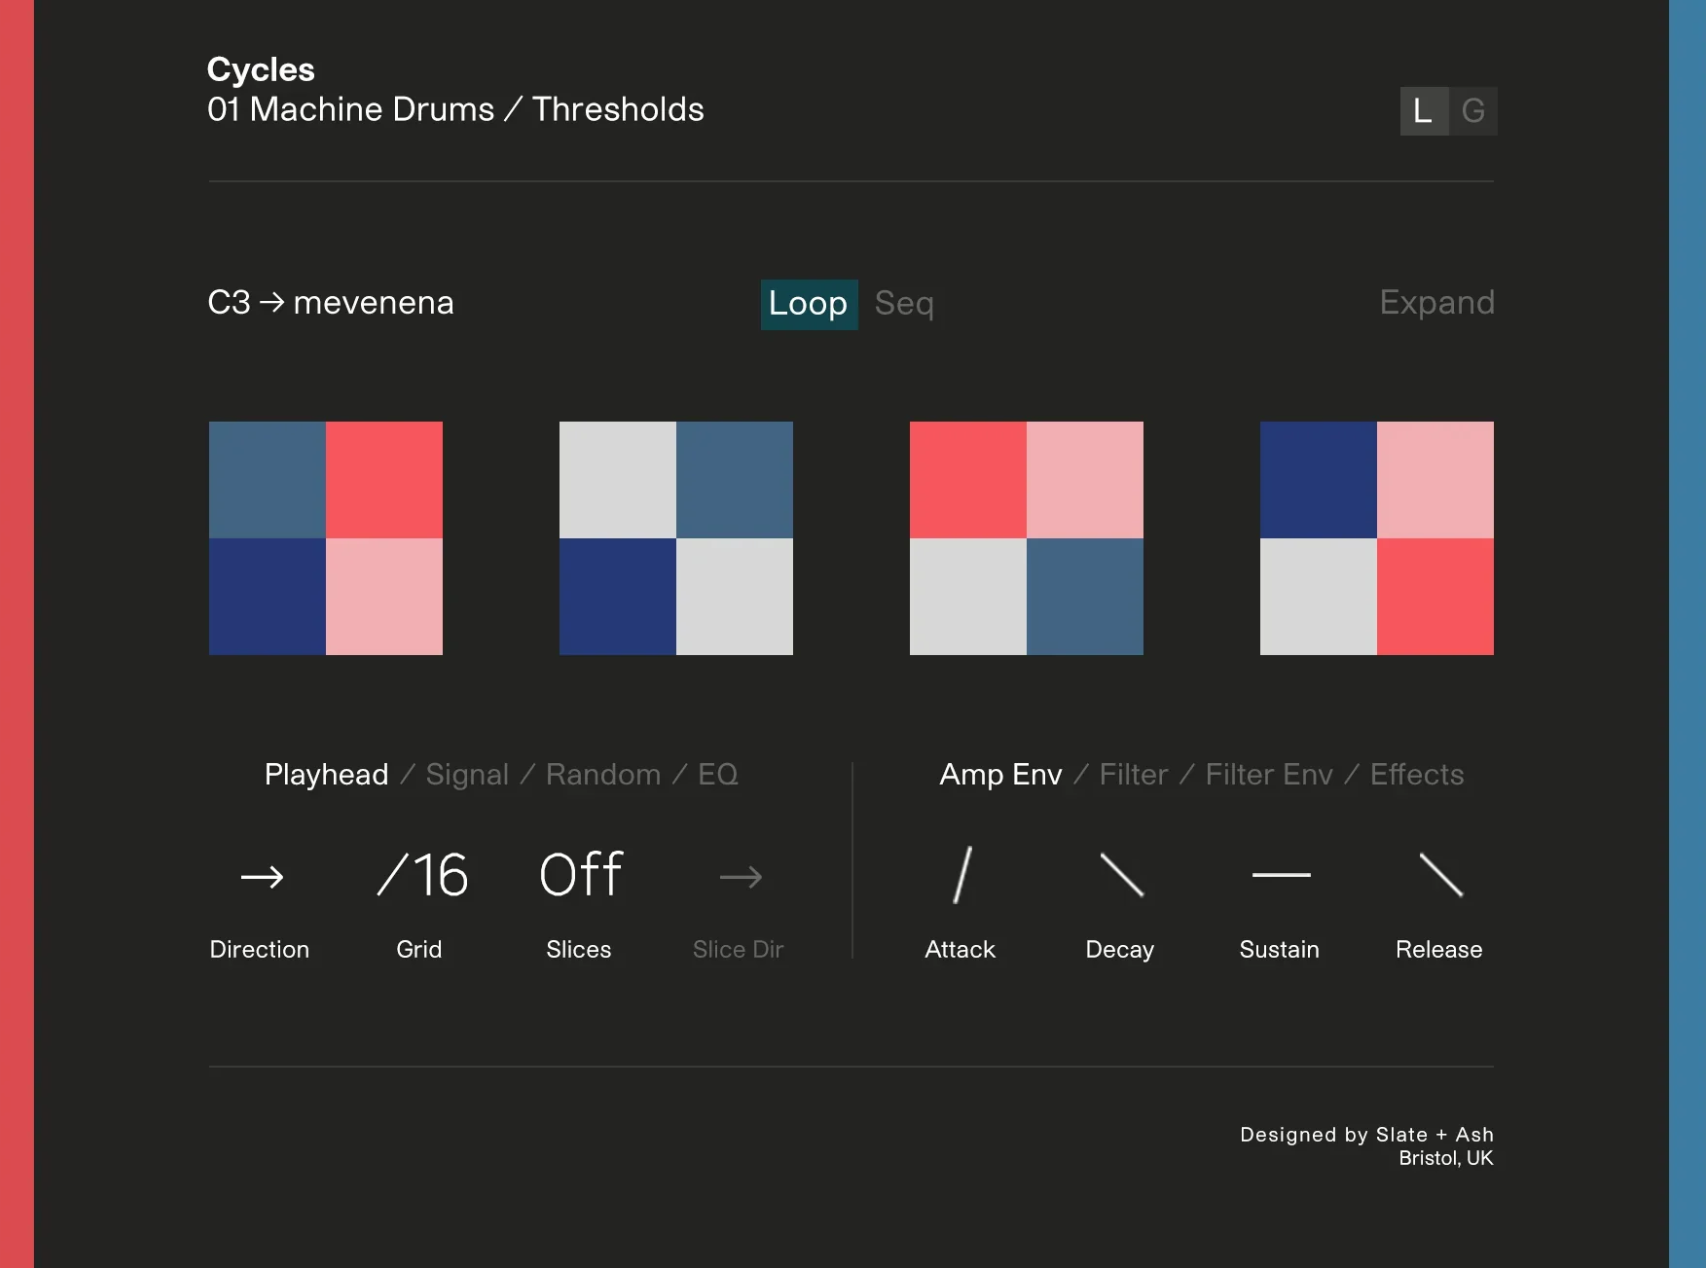
Task: Click the /16 Grid value
Action: [x=422, y=875]
